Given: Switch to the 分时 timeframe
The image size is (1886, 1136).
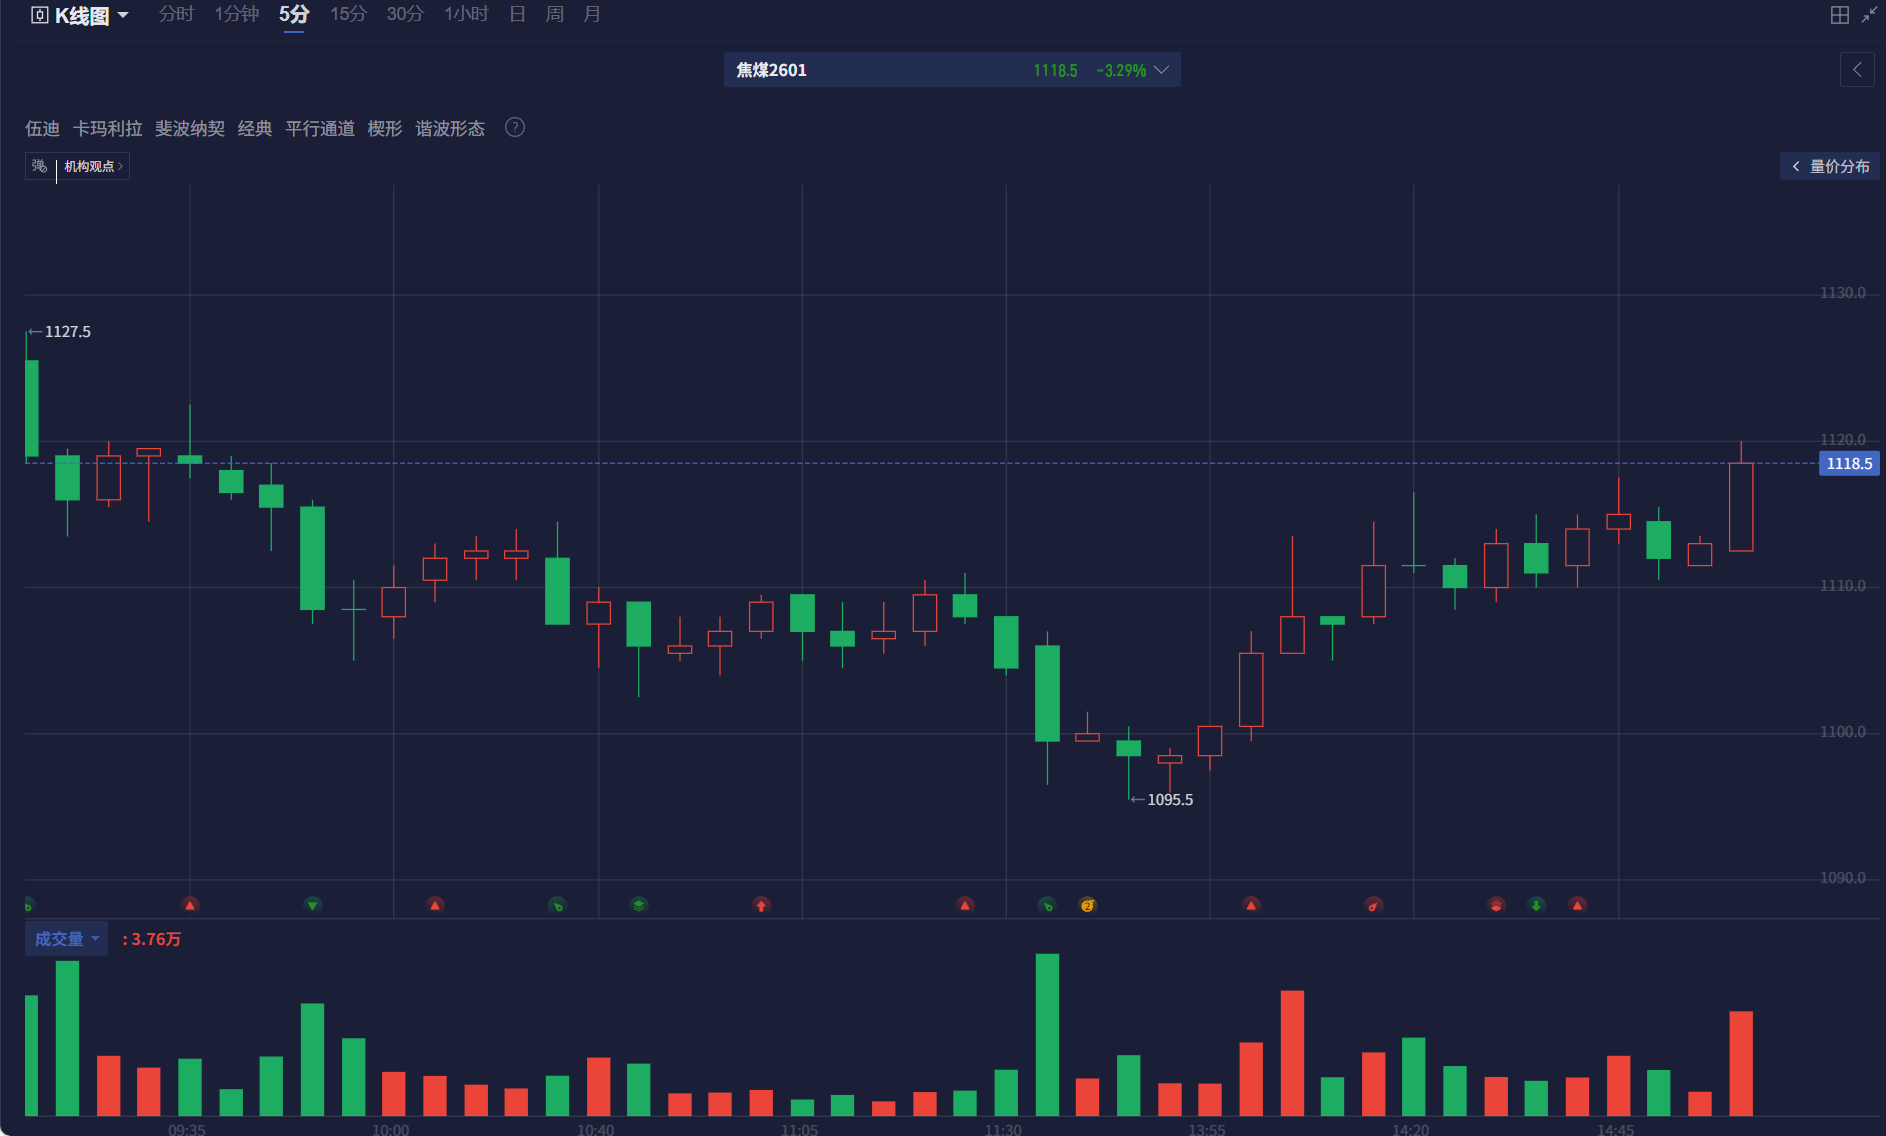Looking at the screenshot, I should tap(176, 14).
